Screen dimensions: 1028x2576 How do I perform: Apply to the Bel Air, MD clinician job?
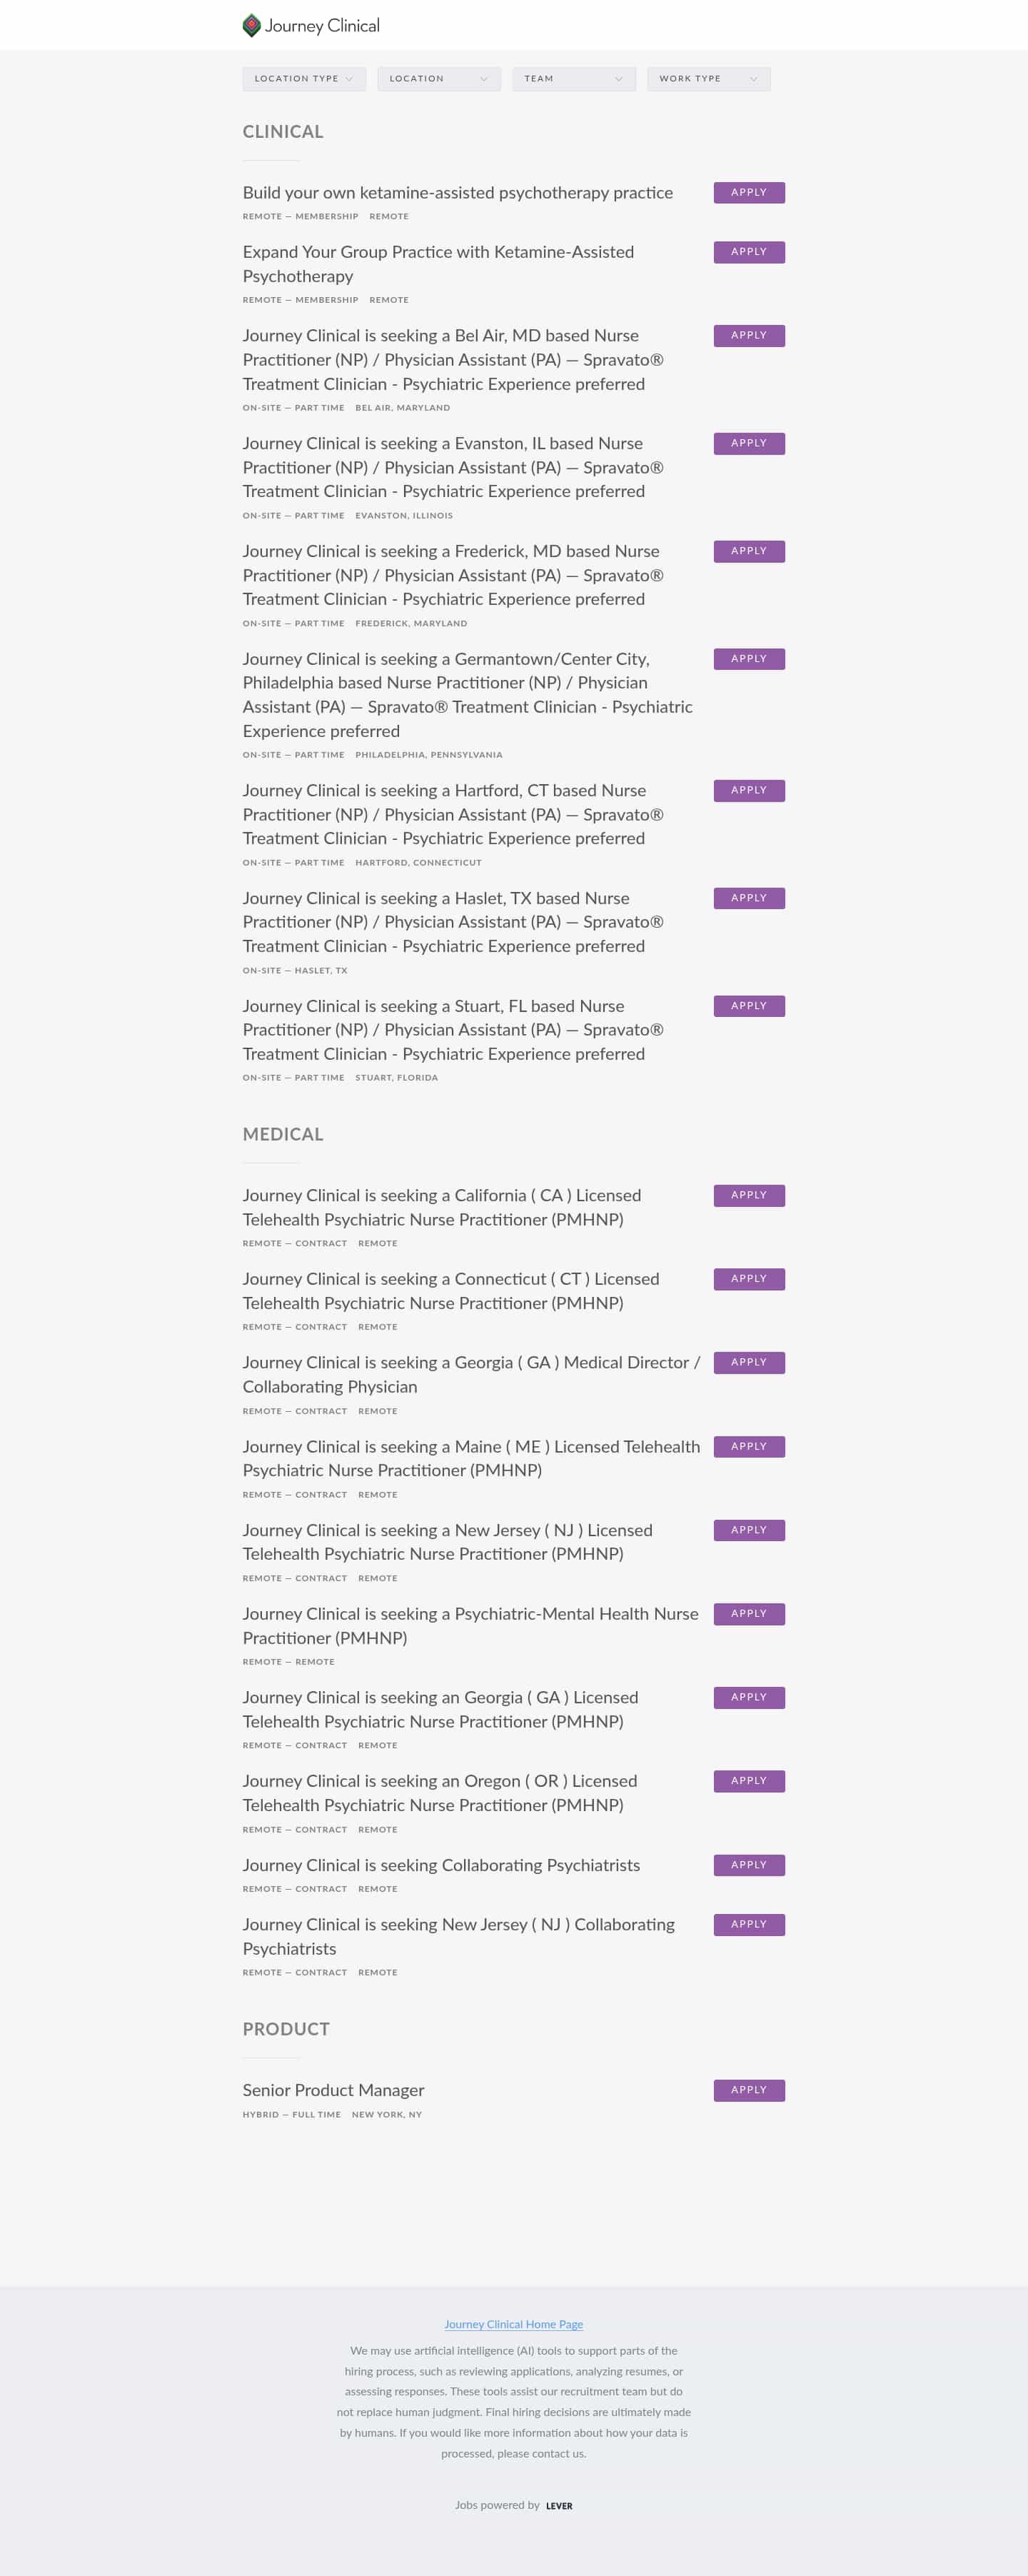[x=748, y=335]
